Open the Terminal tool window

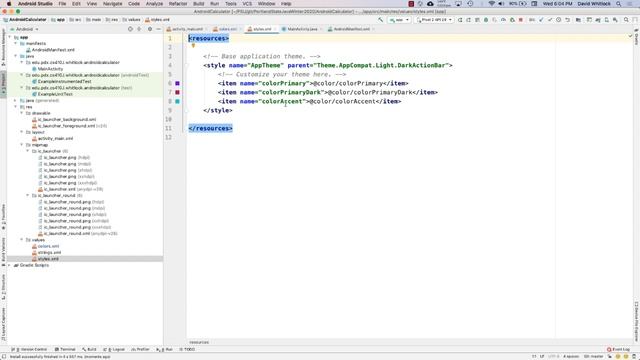coord(65,349)
